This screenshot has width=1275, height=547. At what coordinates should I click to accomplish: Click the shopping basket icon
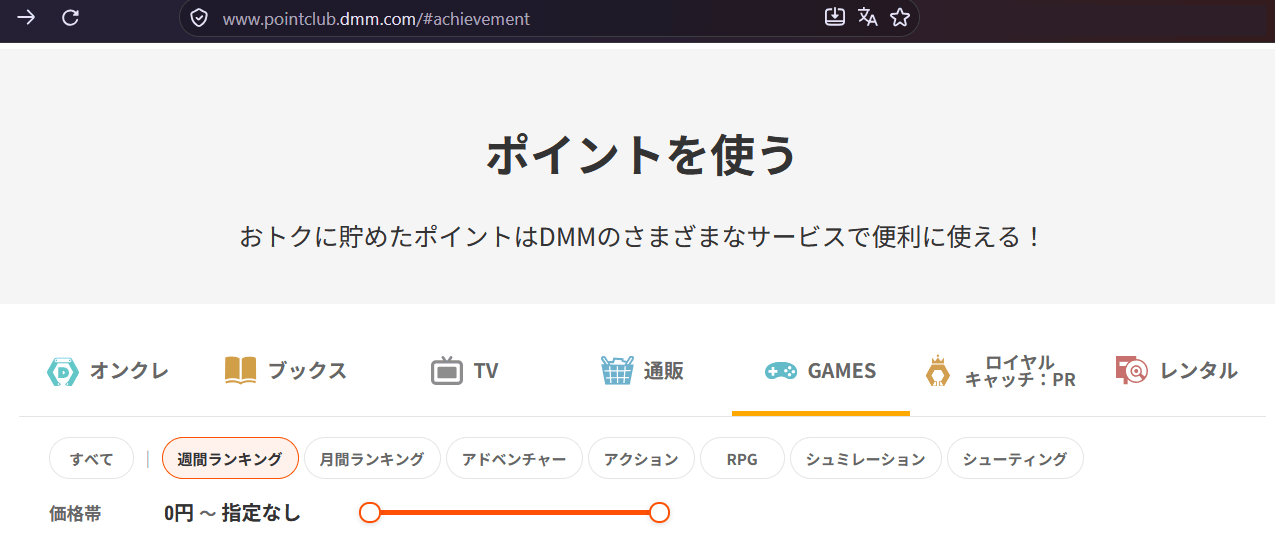tap(617, 370)
